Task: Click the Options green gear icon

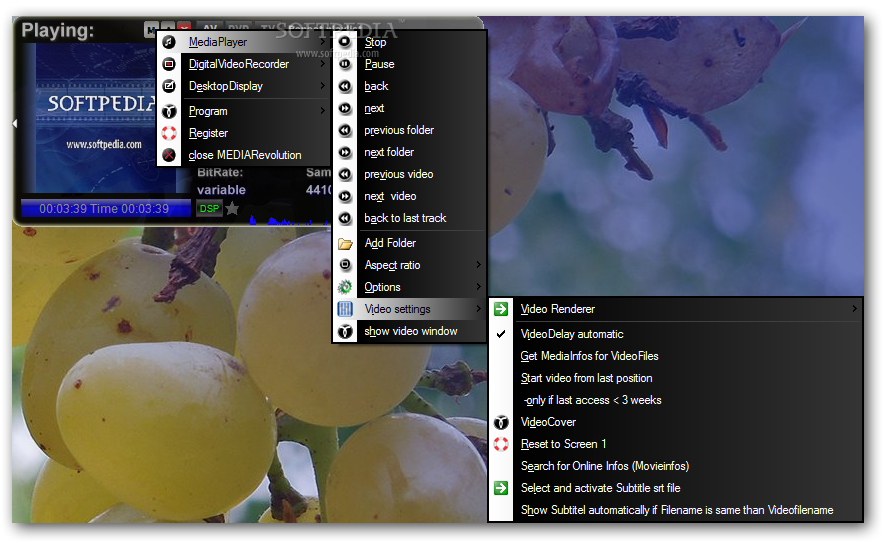Action: pyautogui.click(x=344, y=287)
